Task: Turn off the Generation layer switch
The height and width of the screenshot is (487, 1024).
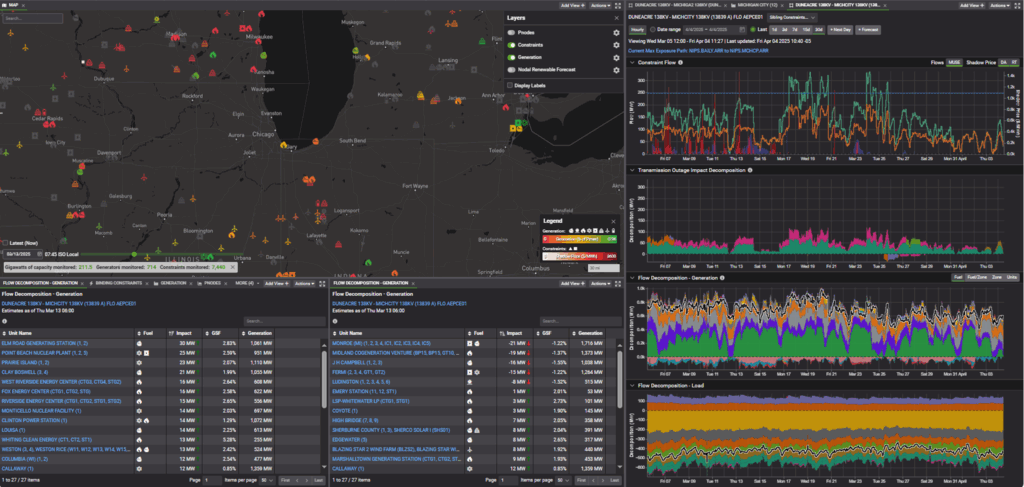Action: (512, 57)
